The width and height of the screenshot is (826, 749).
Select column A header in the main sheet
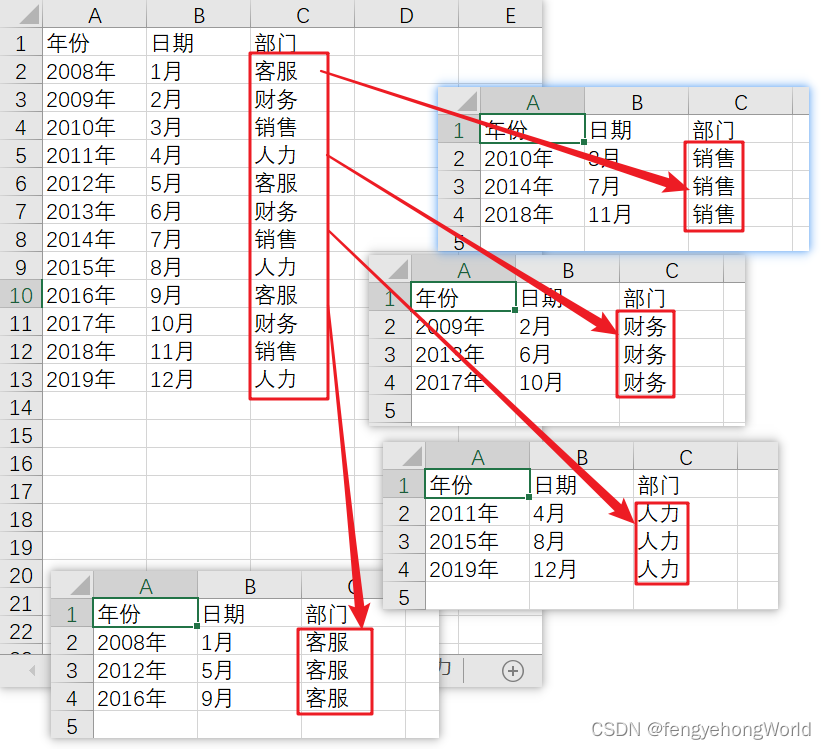(x=94, y=15)
